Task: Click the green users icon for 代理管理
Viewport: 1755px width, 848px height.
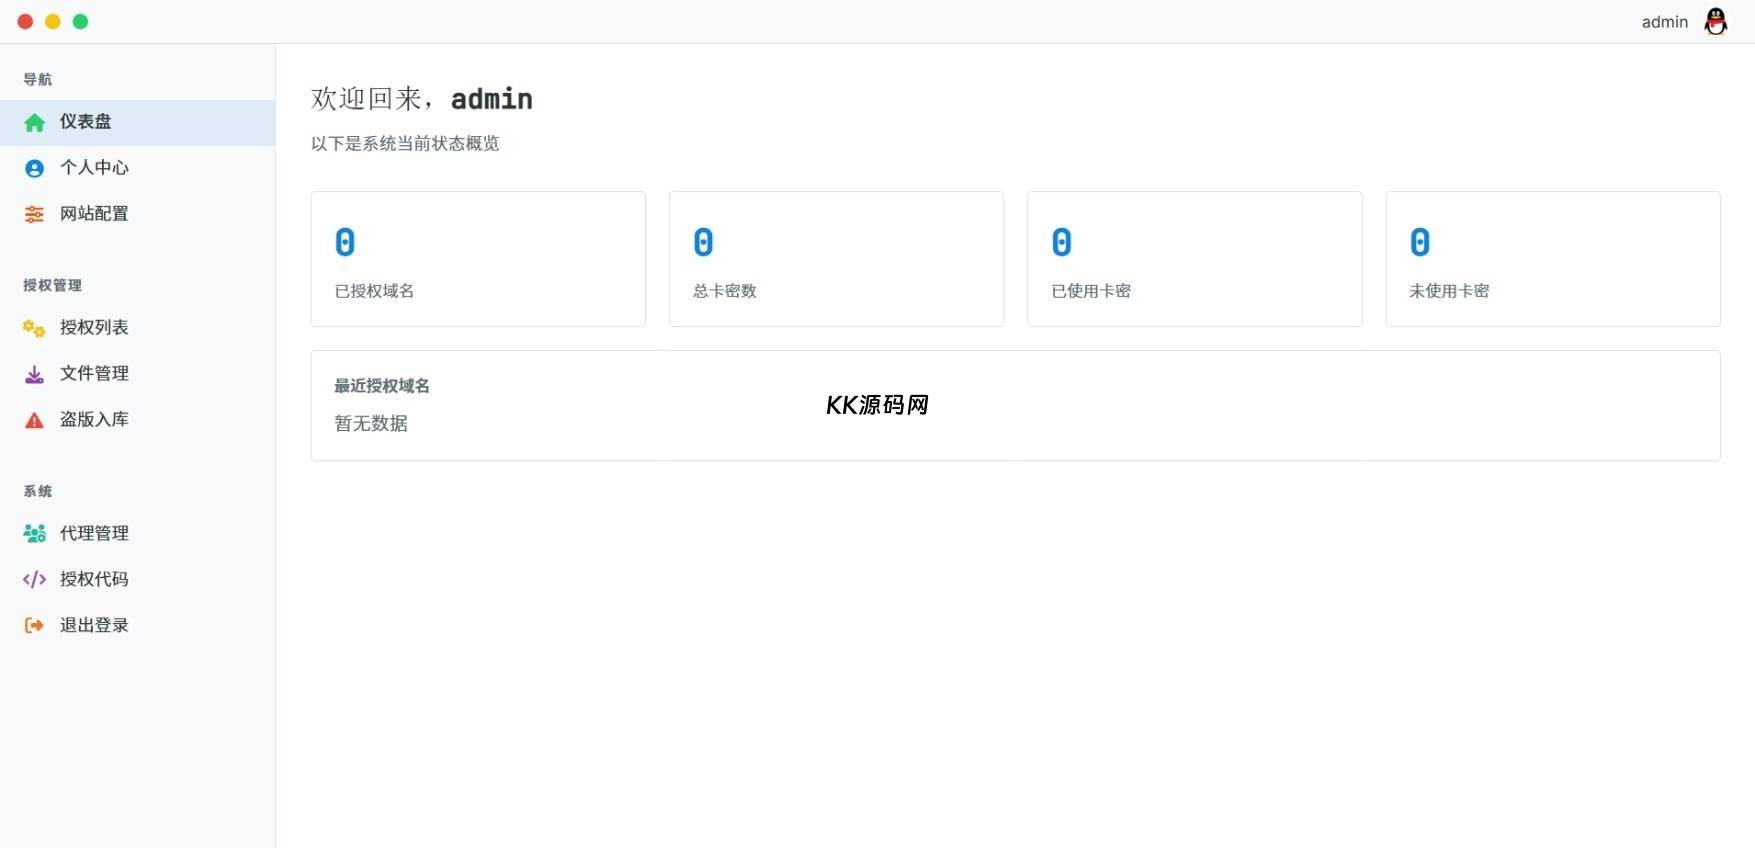Action: coord(34,534)
